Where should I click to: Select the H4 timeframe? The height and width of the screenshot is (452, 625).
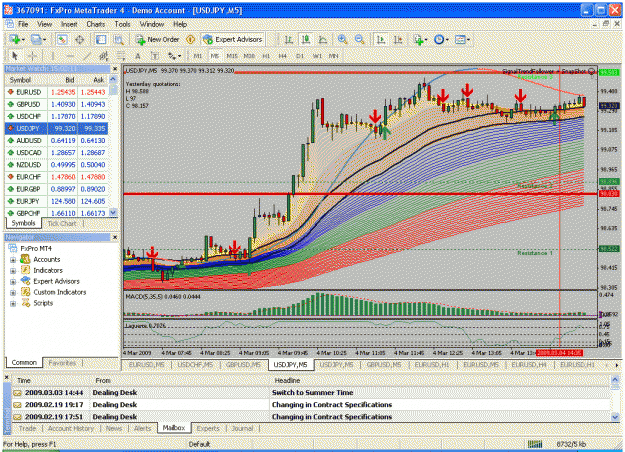tap(283, 56)
